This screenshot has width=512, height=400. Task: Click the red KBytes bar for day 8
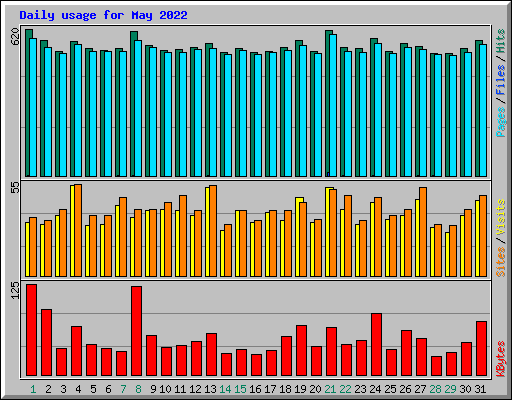coord(137,331)
